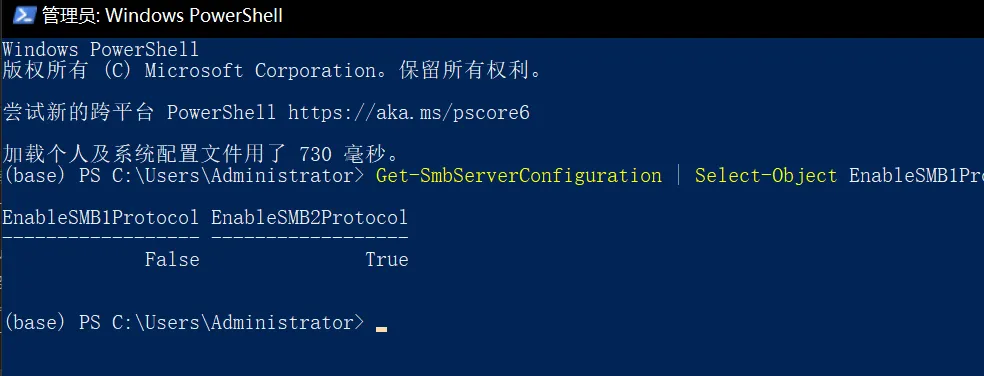984x376 pixels.
Task: Click the https://aka.ms/pscore6 link text
Action: (409, 113)
